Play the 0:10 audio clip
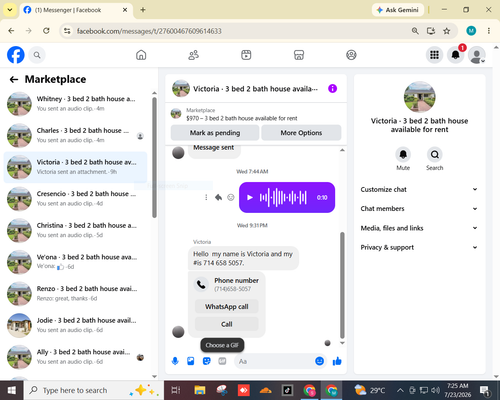Screen dimensions: 500x400 (250, 197)
